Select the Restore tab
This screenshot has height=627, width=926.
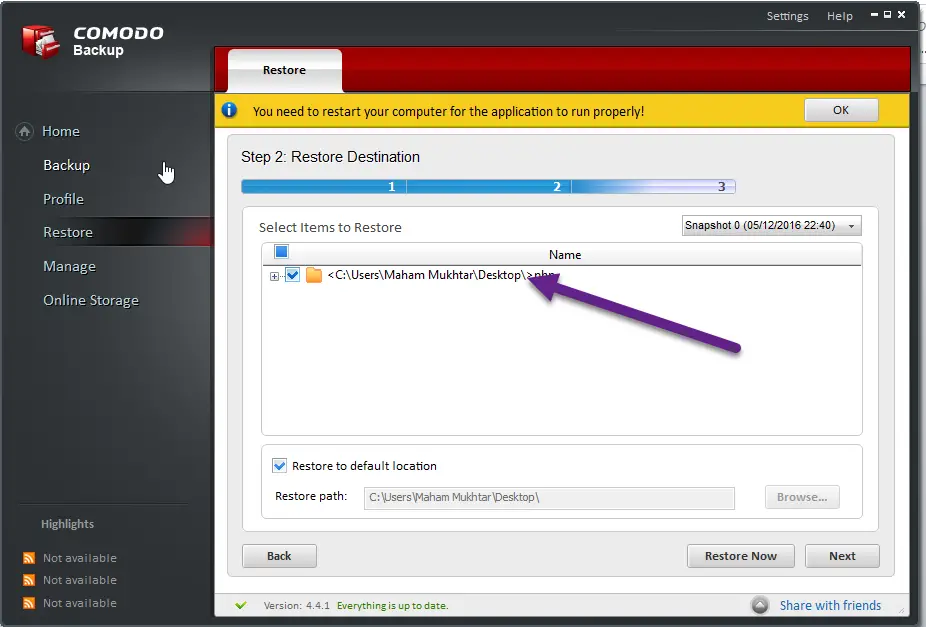pyautogui.click(x=285, y=70)
